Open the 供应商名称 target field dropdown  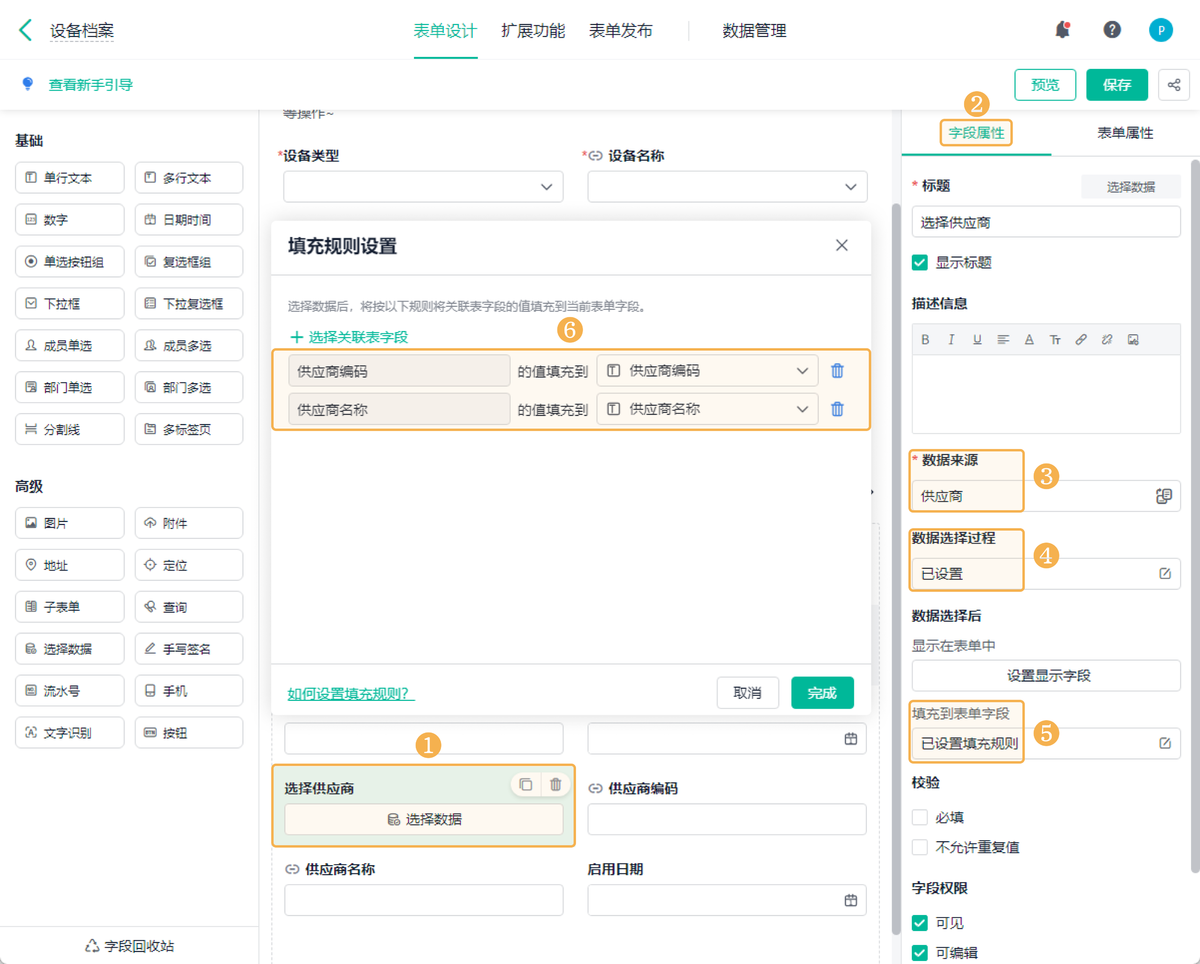(x=801, y=408)
